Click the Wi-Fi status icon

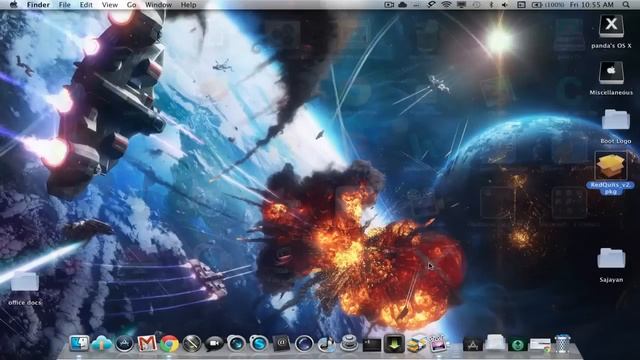(x=446, y=4)
